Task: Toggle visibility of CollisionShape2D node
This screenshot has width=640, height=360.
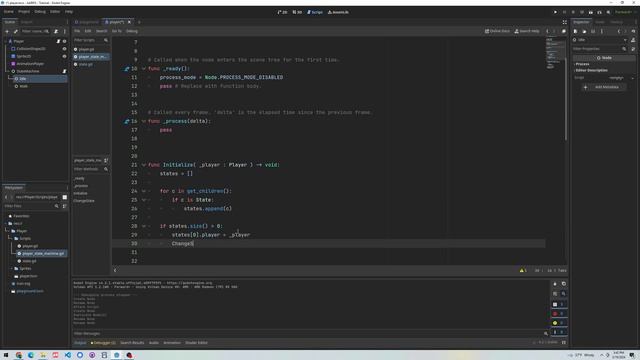Action: coord(64,49)
